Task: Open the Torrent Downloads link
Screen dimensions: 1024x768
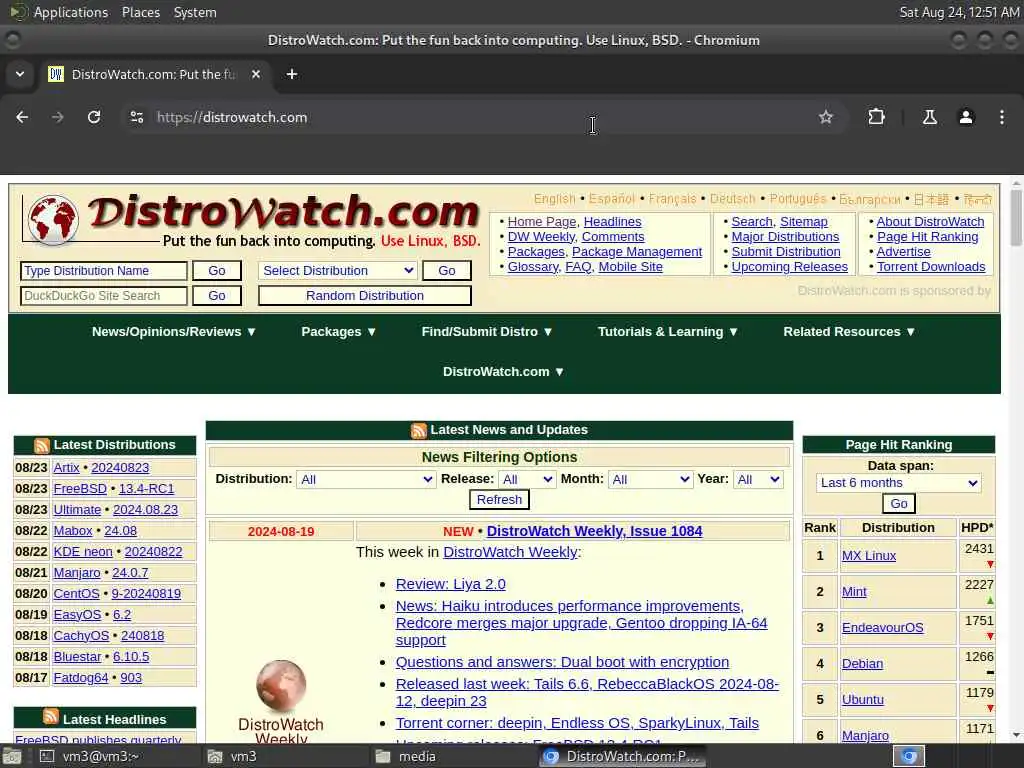Action: 931,266
